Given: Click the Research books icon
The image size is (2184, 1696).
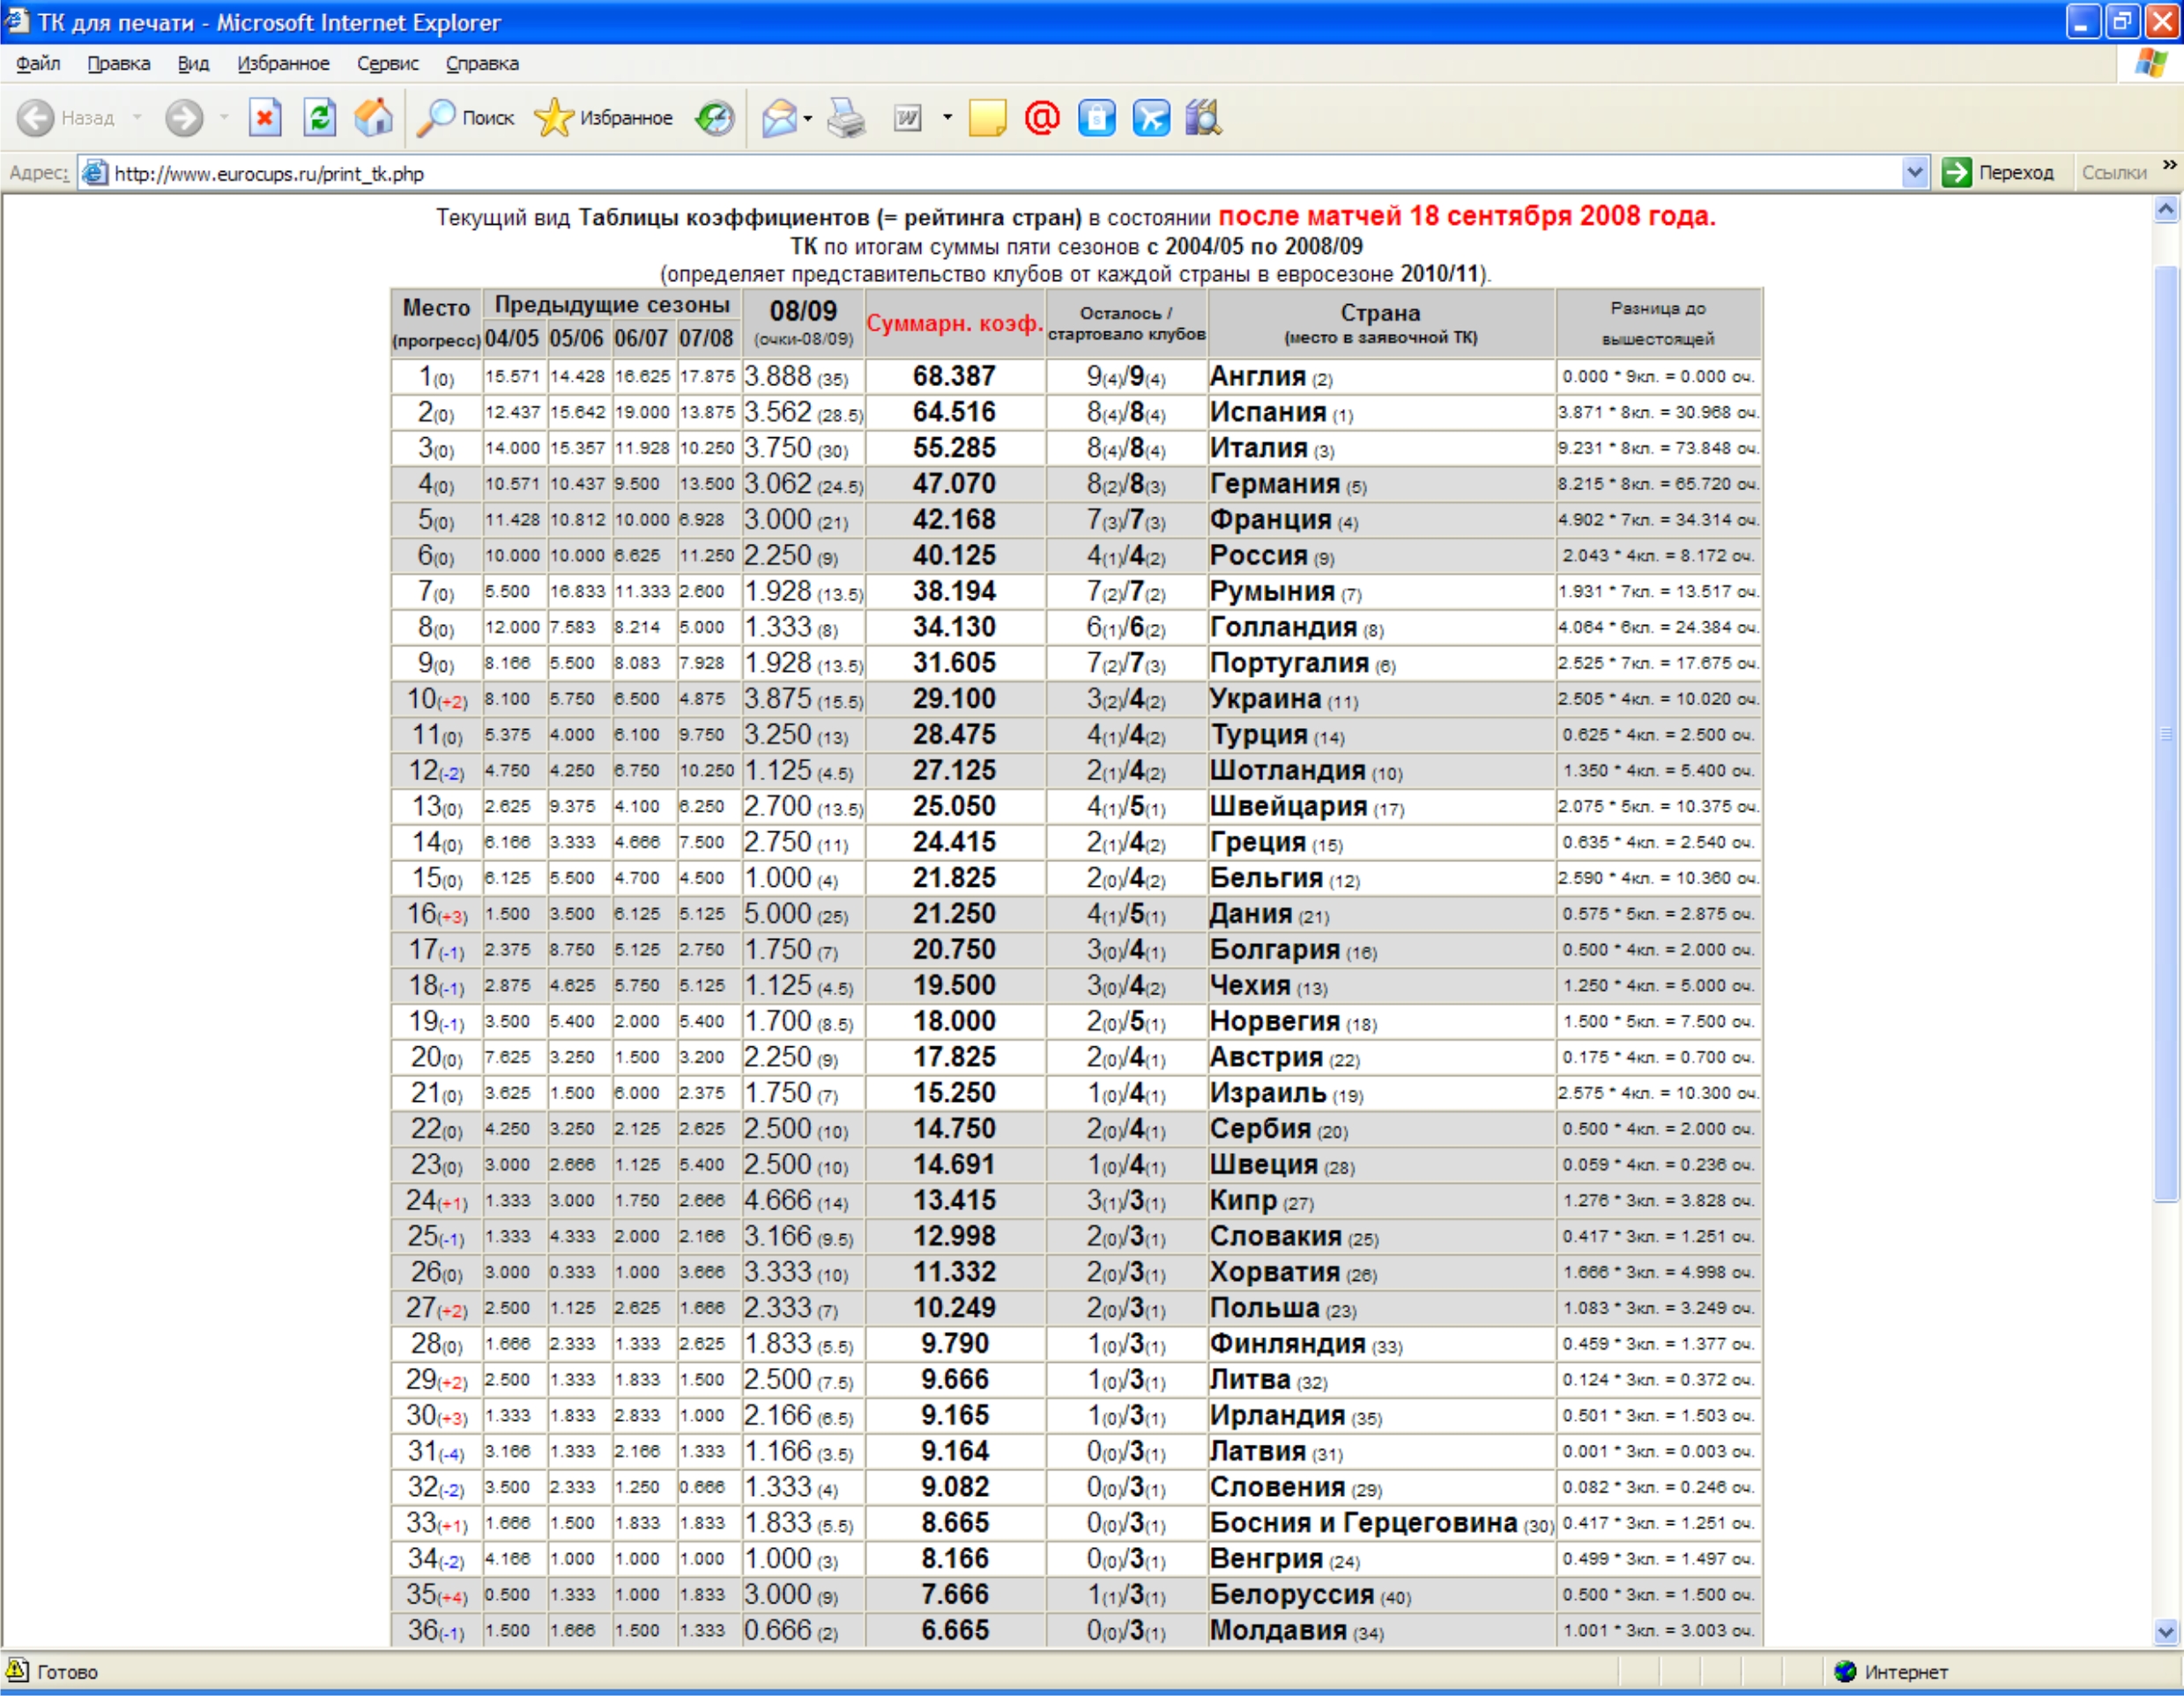Looking at the screenshot, I should pyautogui.click(x=1204, y=118).
